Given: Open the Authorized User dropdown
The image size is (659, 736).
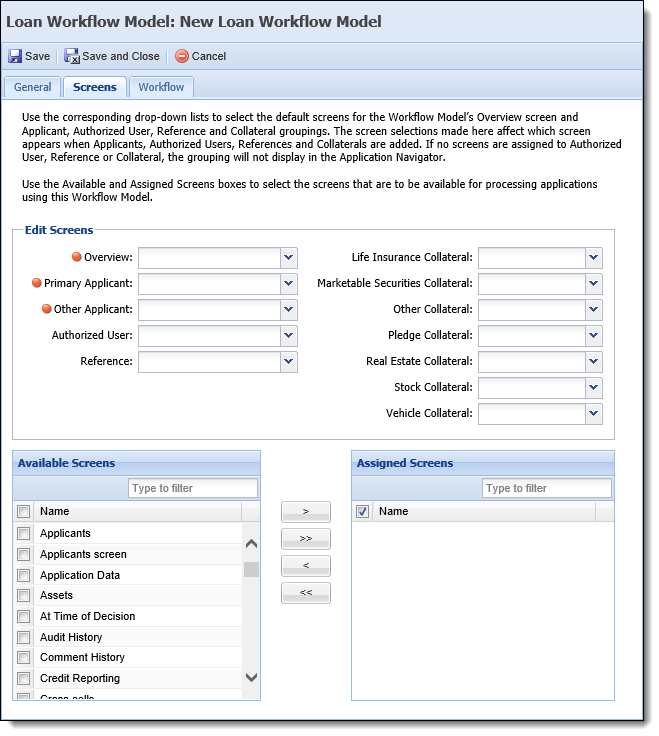Looking at the screenshot, I should 289,336.
